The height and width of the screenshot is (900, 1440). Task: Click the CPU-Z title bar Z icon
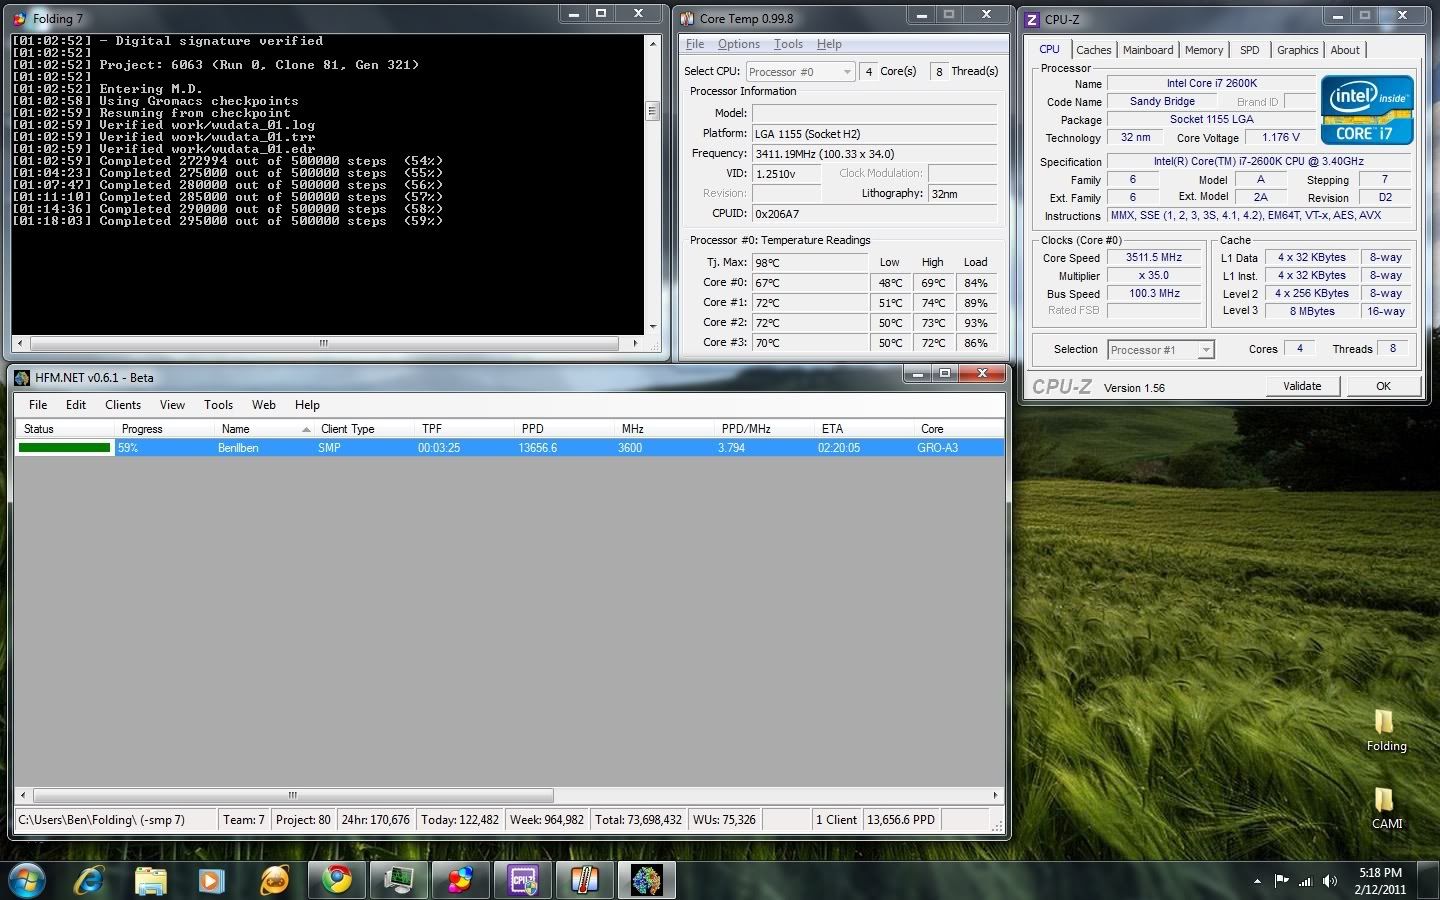pos(1032,19)
